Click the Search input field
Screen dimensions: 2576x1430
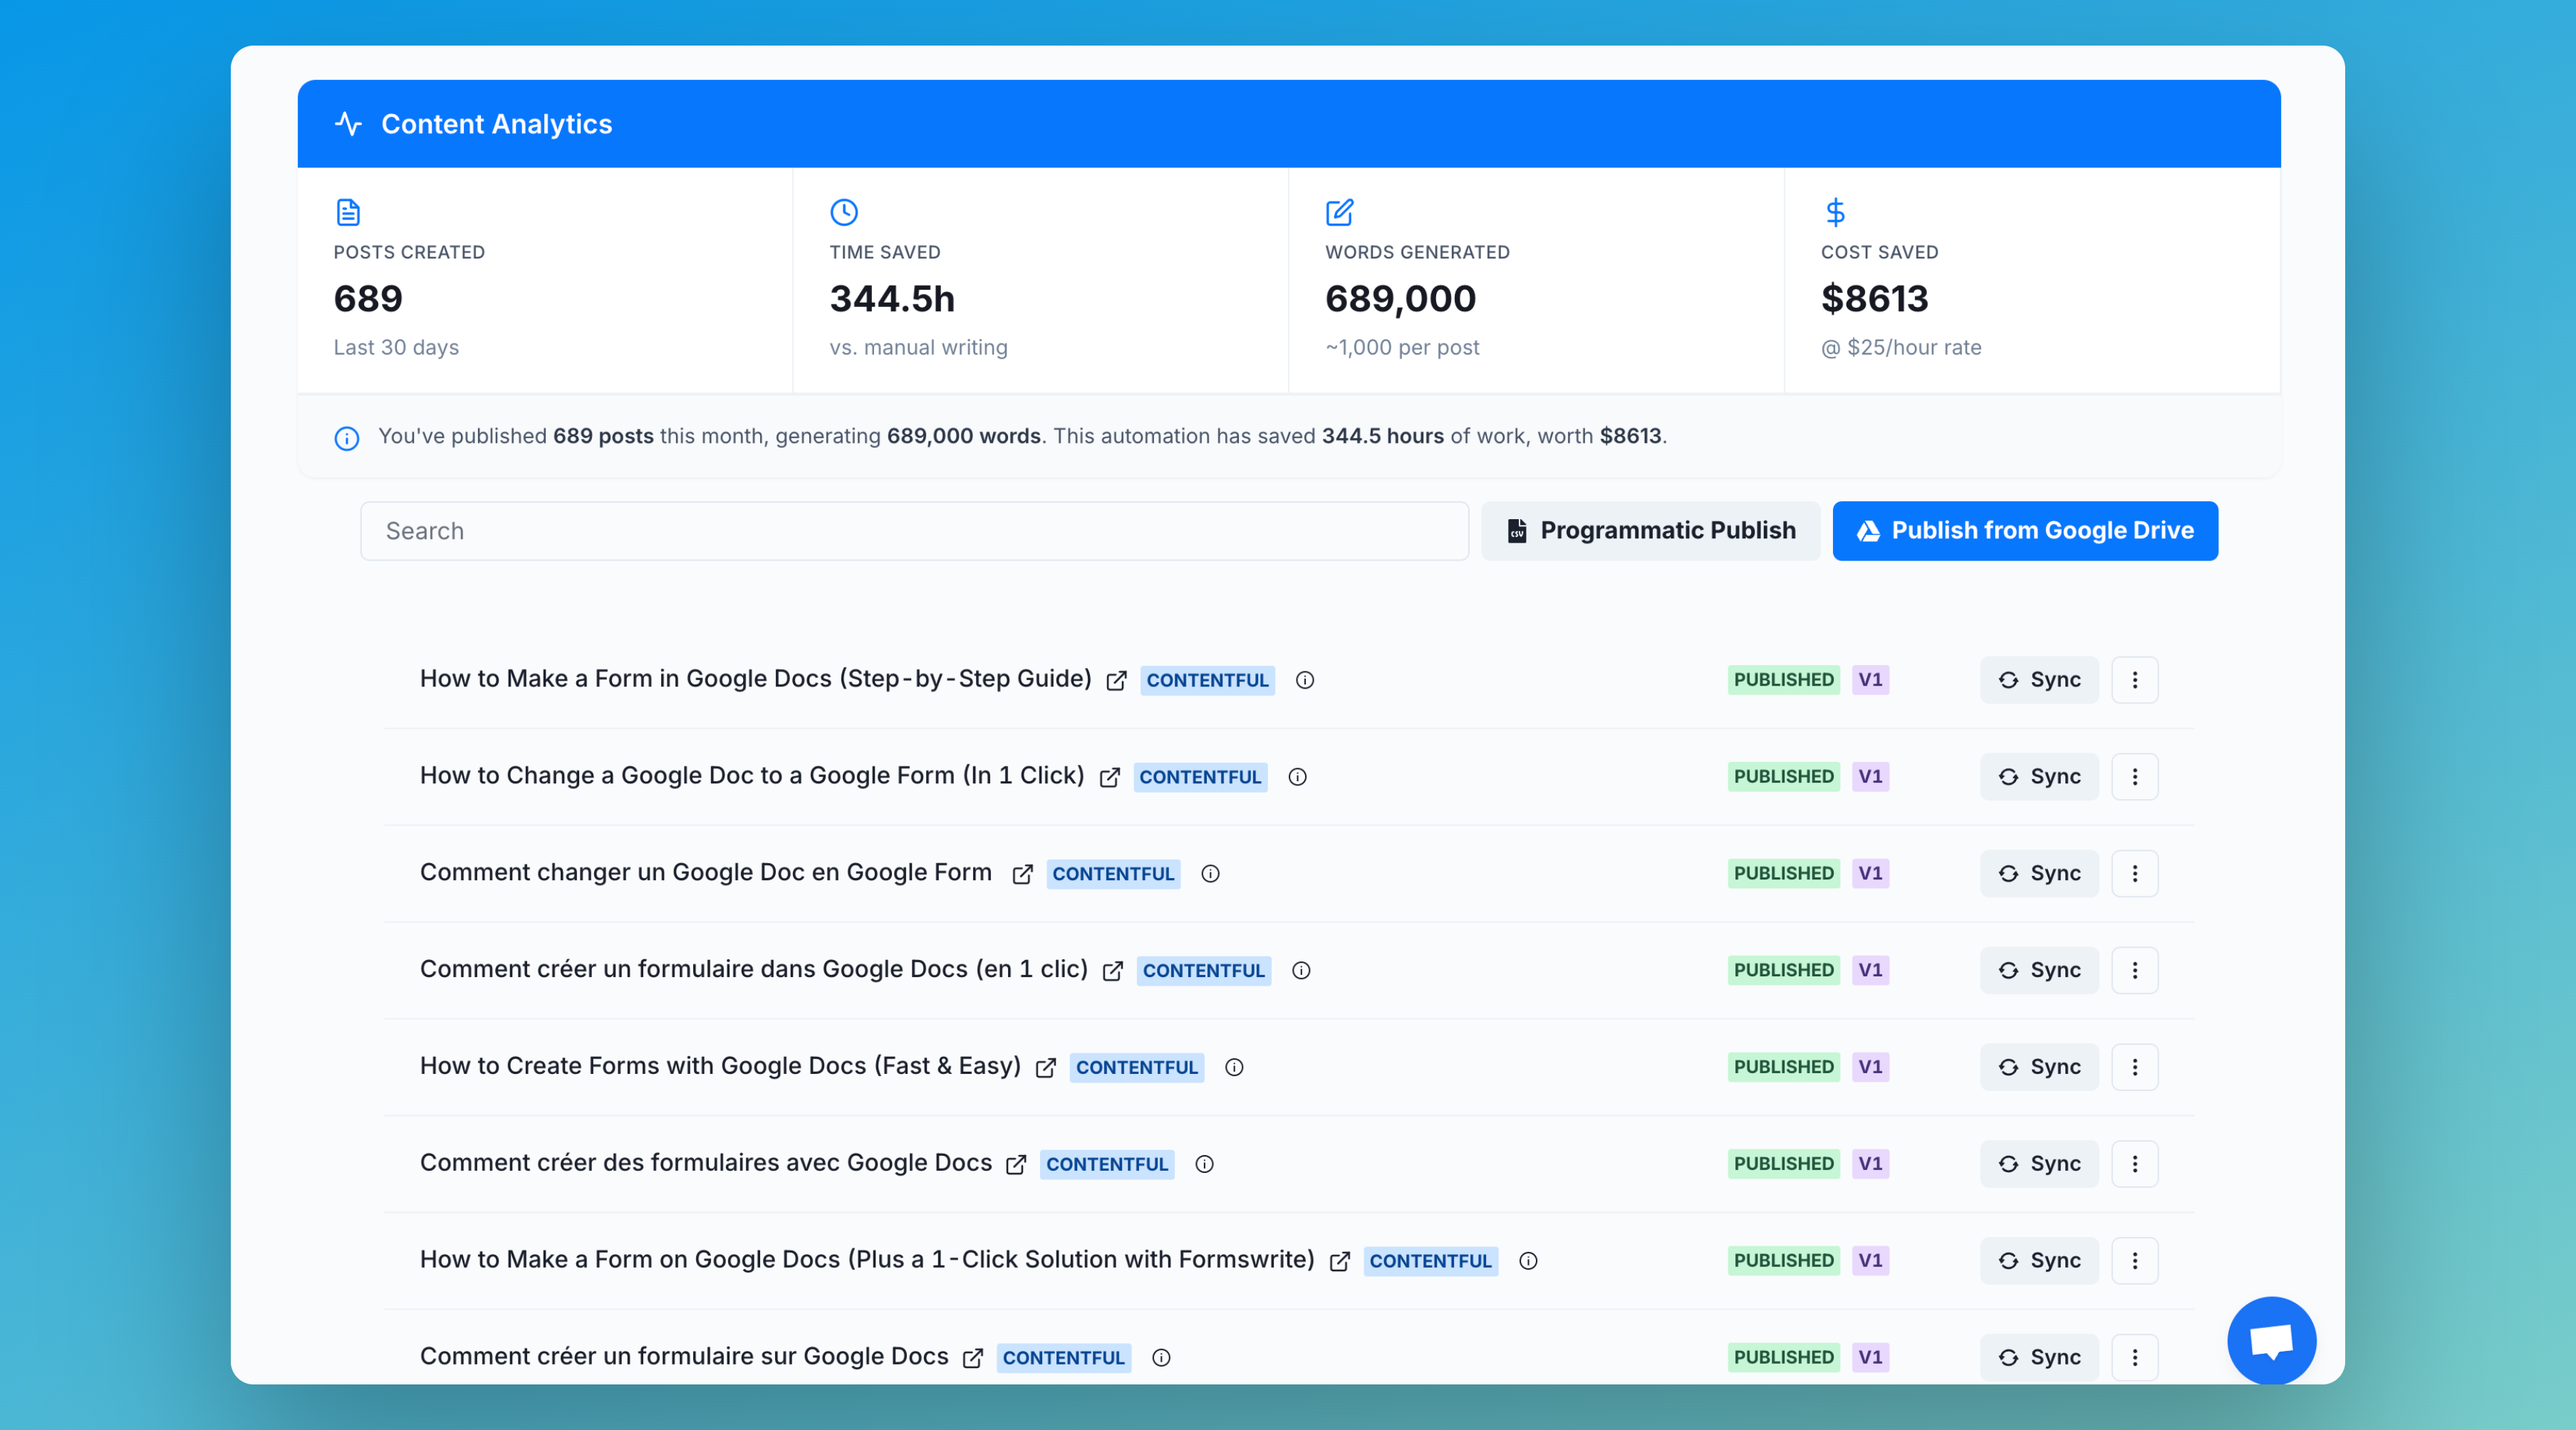click(913, 531)
